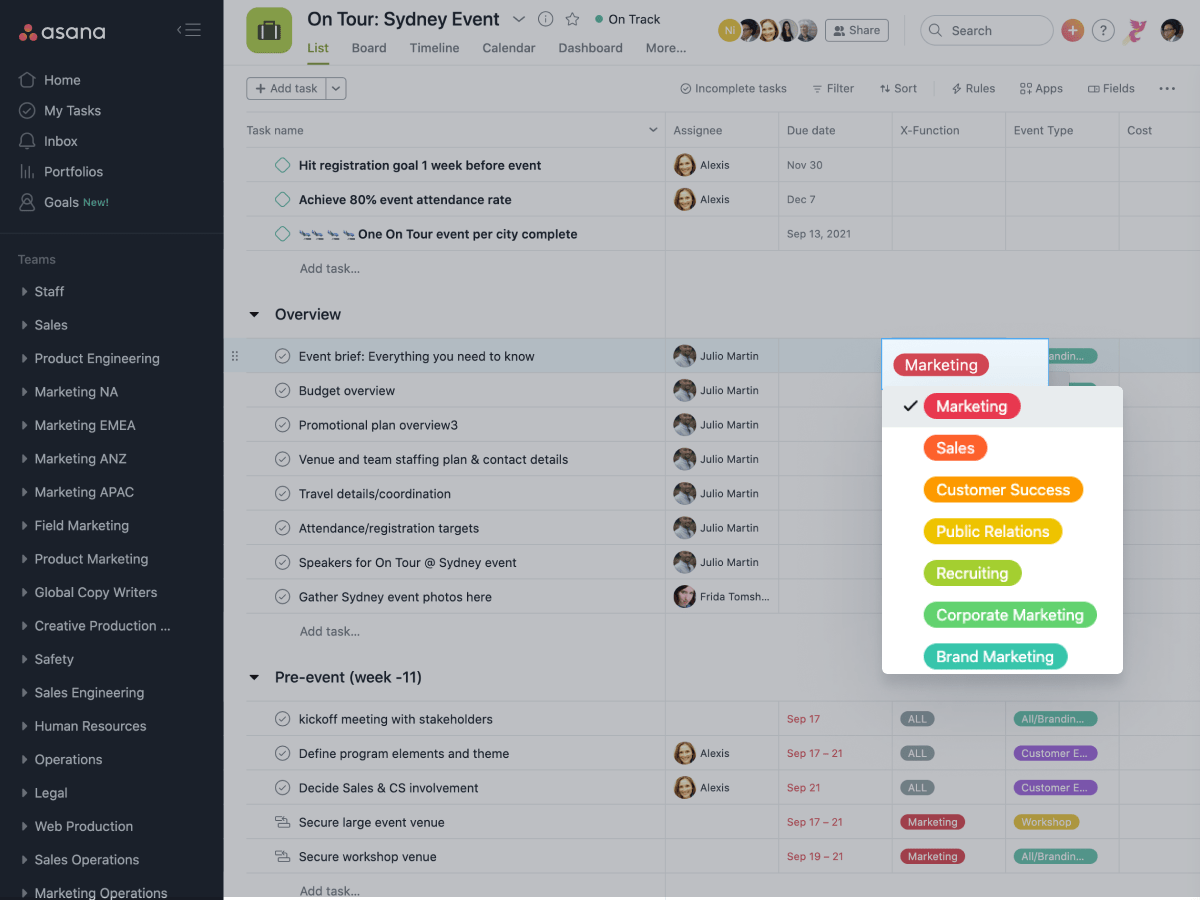Click the Share button
The width and height of the screenshot is (1200, 900).
tap(858, 30)
